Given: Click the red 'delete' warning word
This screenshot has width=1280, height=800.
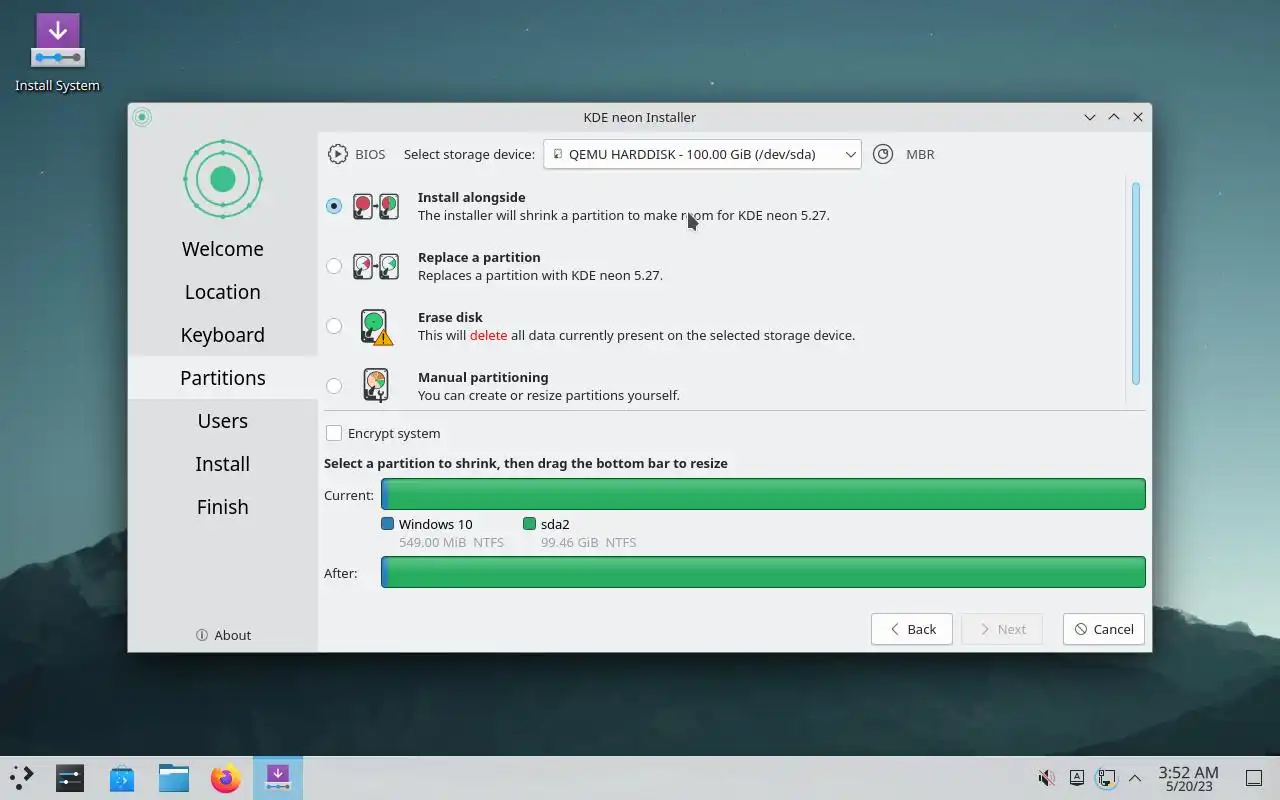Looking at the screenshot, I should click(x=488, y=336).
